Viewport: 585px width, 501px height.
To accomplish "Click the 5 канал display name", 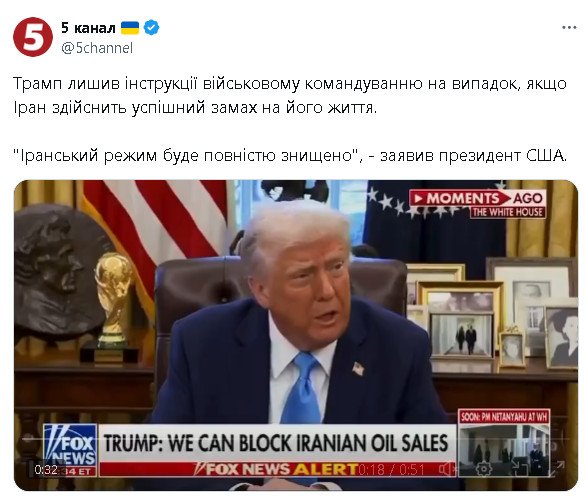I will click(88, 28).
